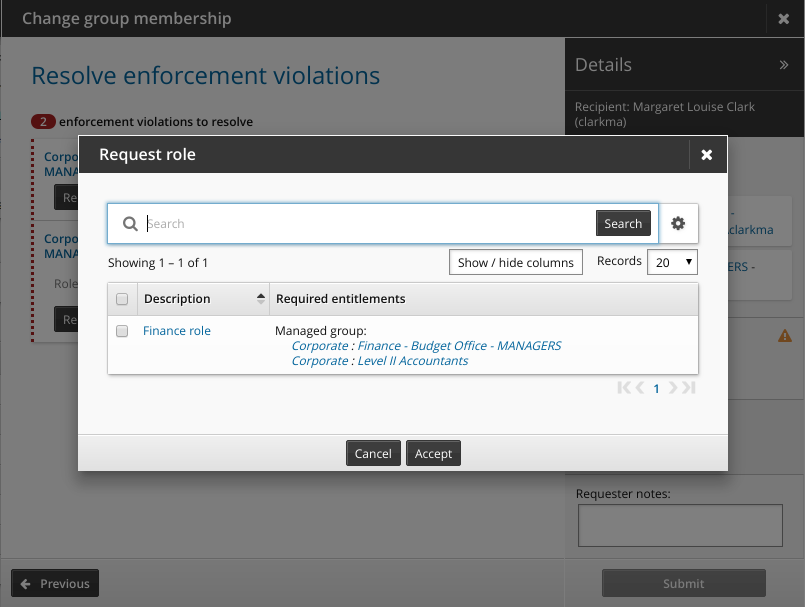Jump to first page using pagination icon

coord(624,388)
